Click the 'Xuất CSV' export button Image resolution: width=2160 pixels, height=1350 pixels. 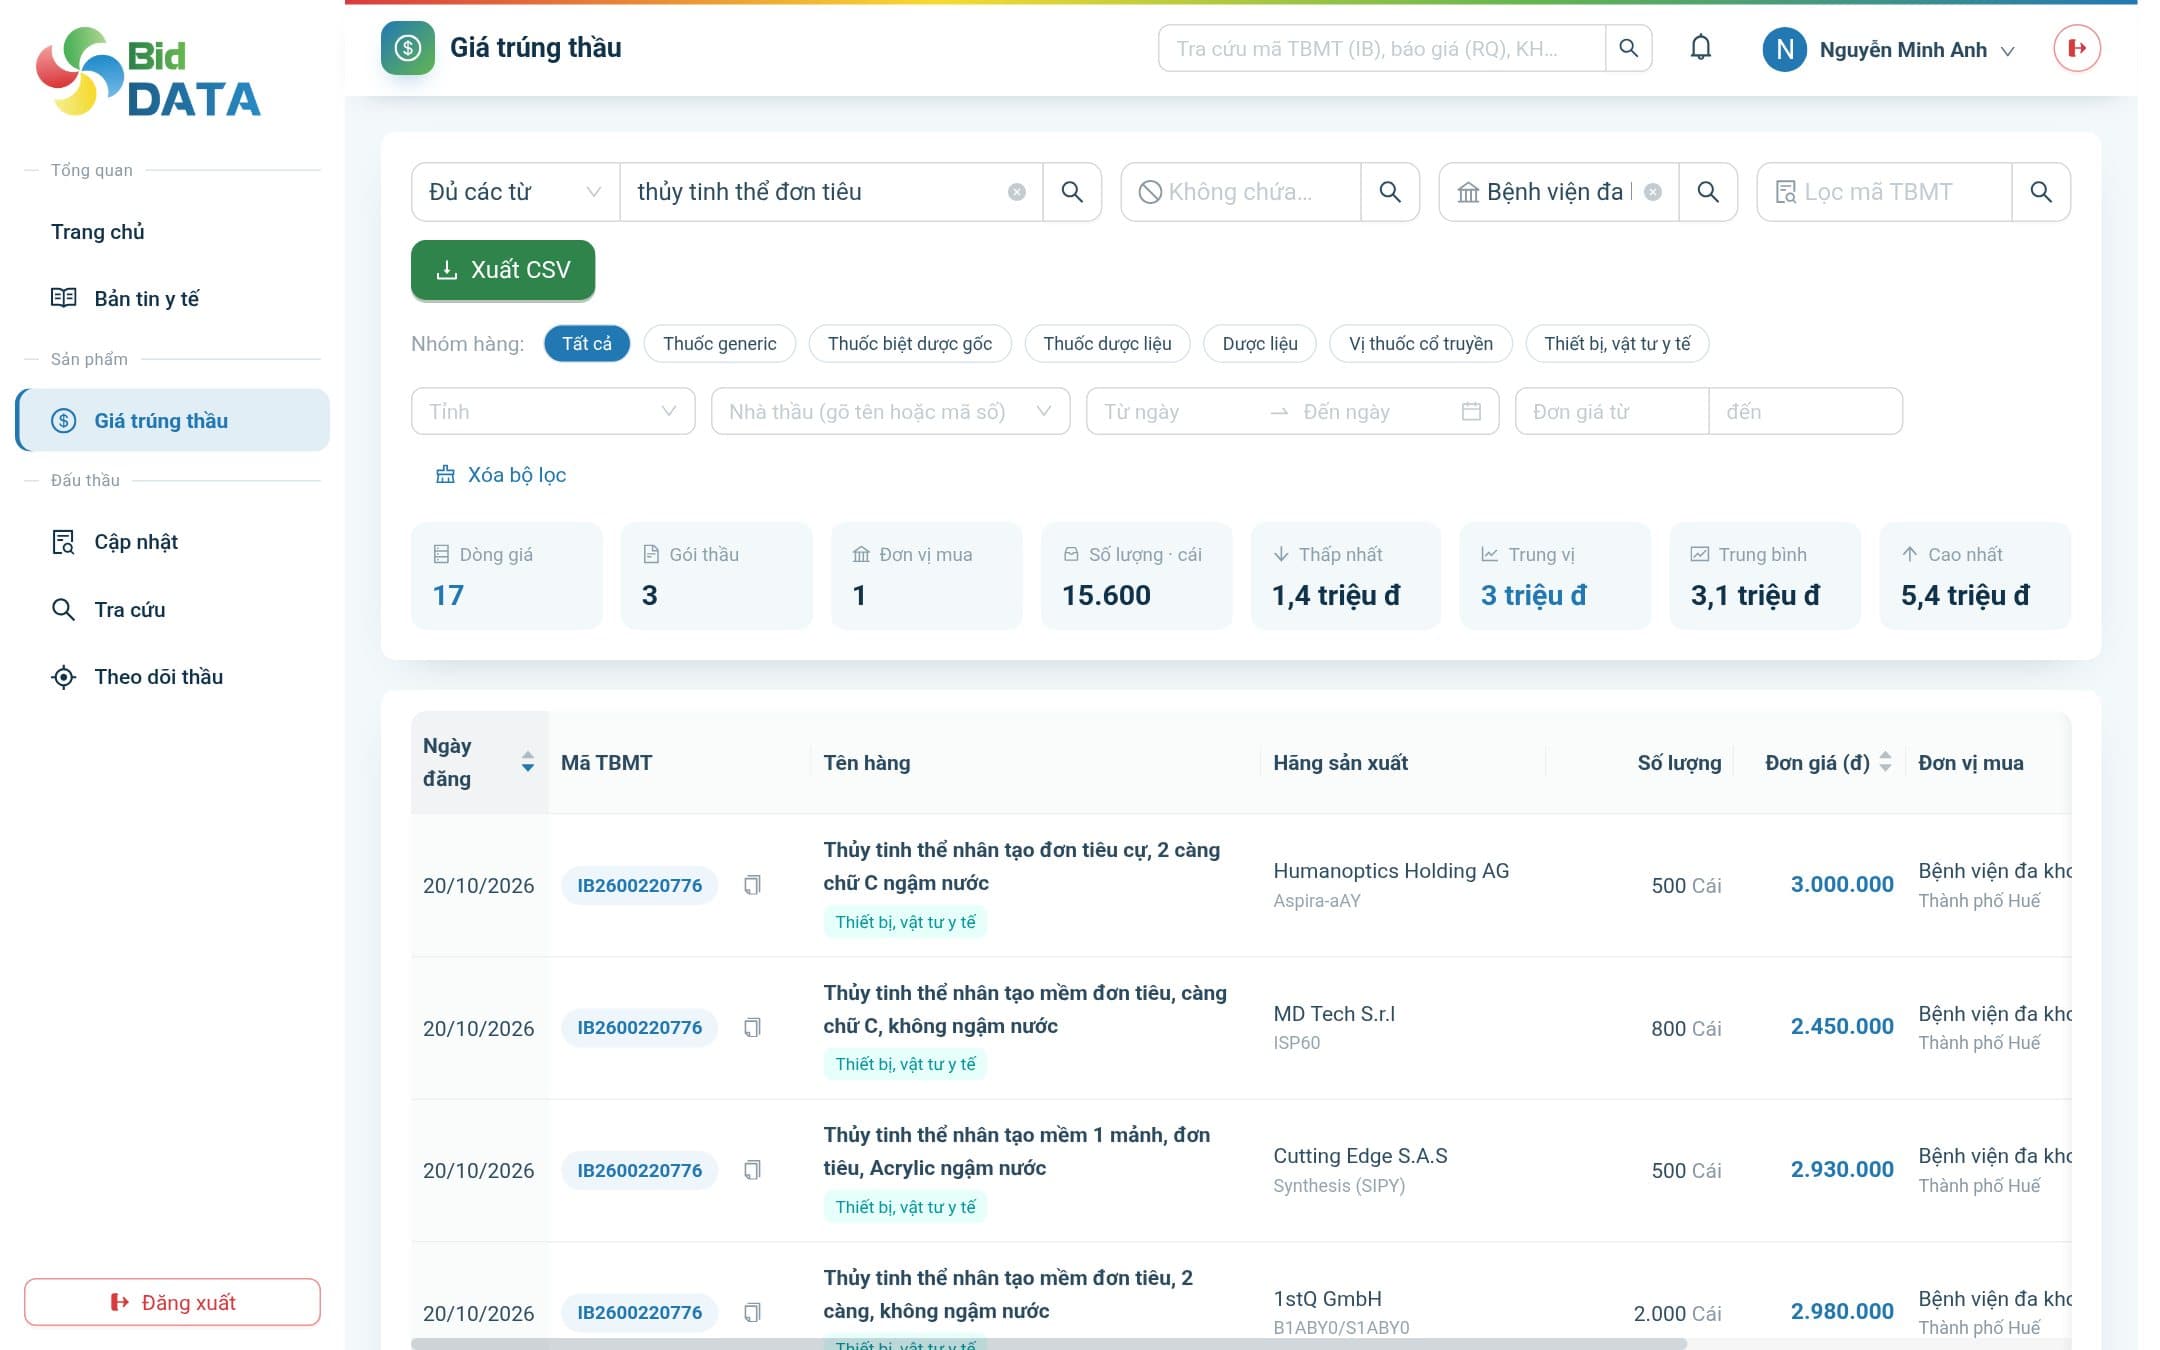503,270
